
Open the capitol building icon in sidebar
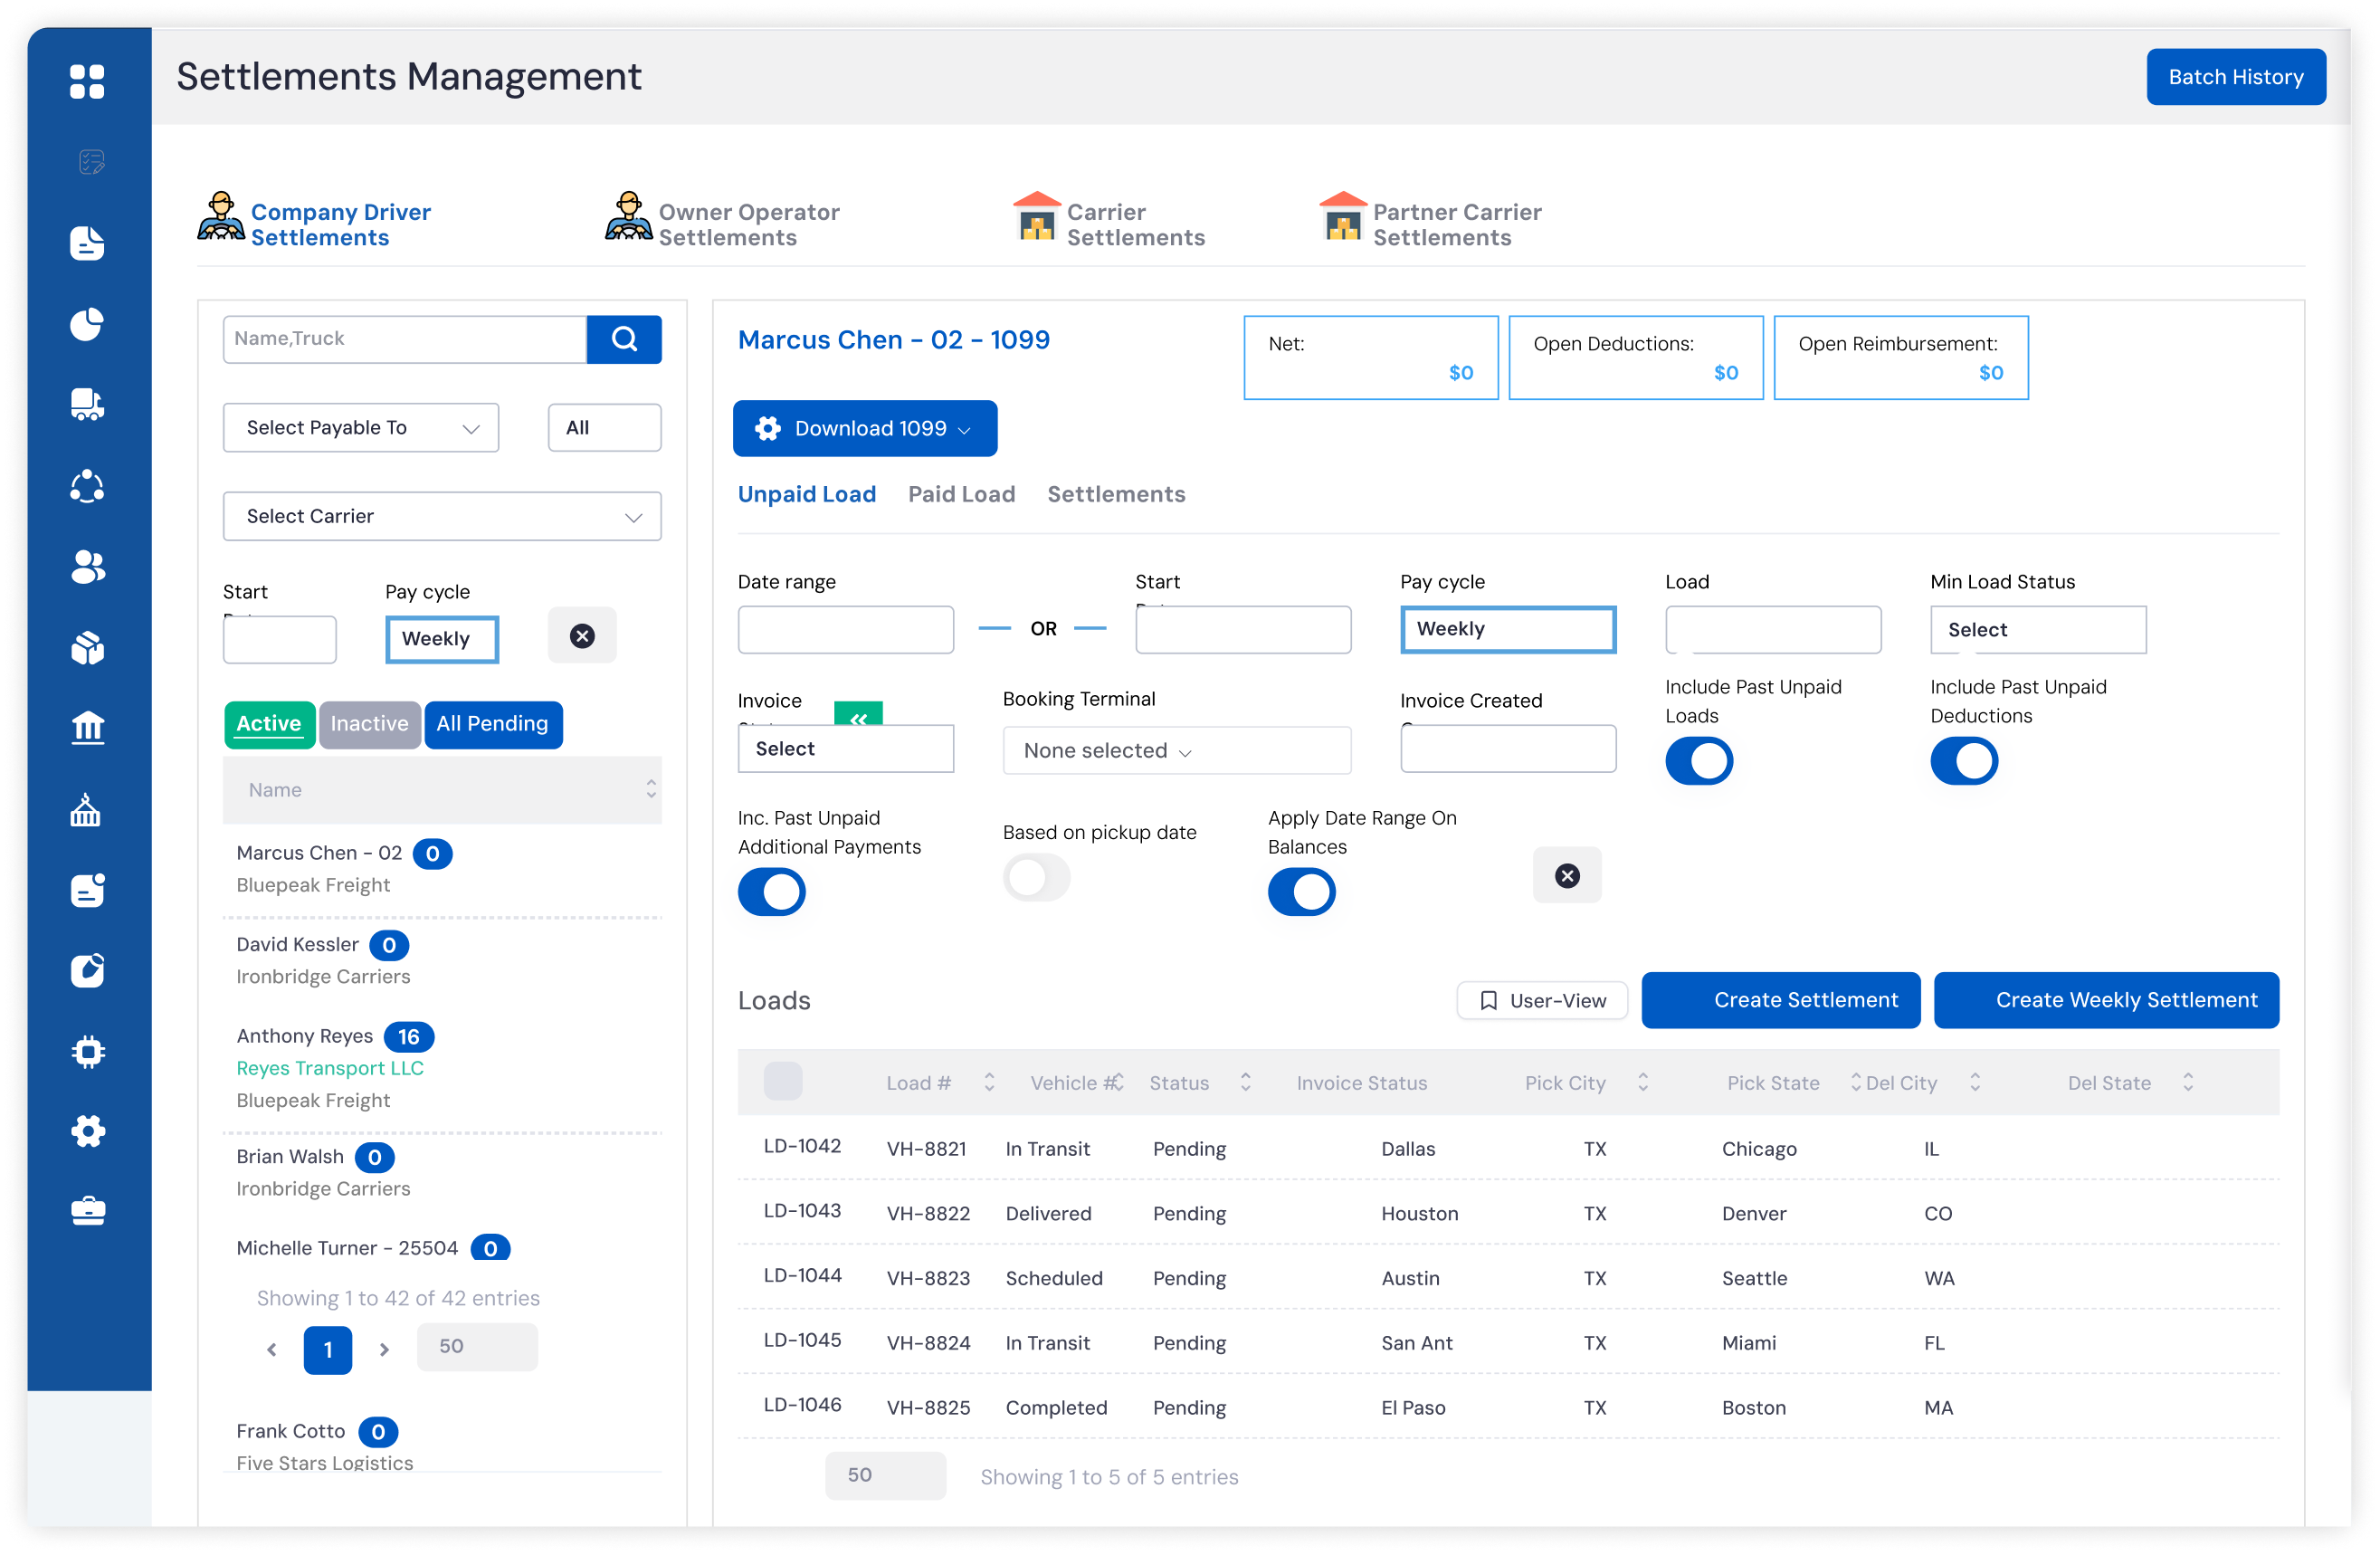pos(85,809)
